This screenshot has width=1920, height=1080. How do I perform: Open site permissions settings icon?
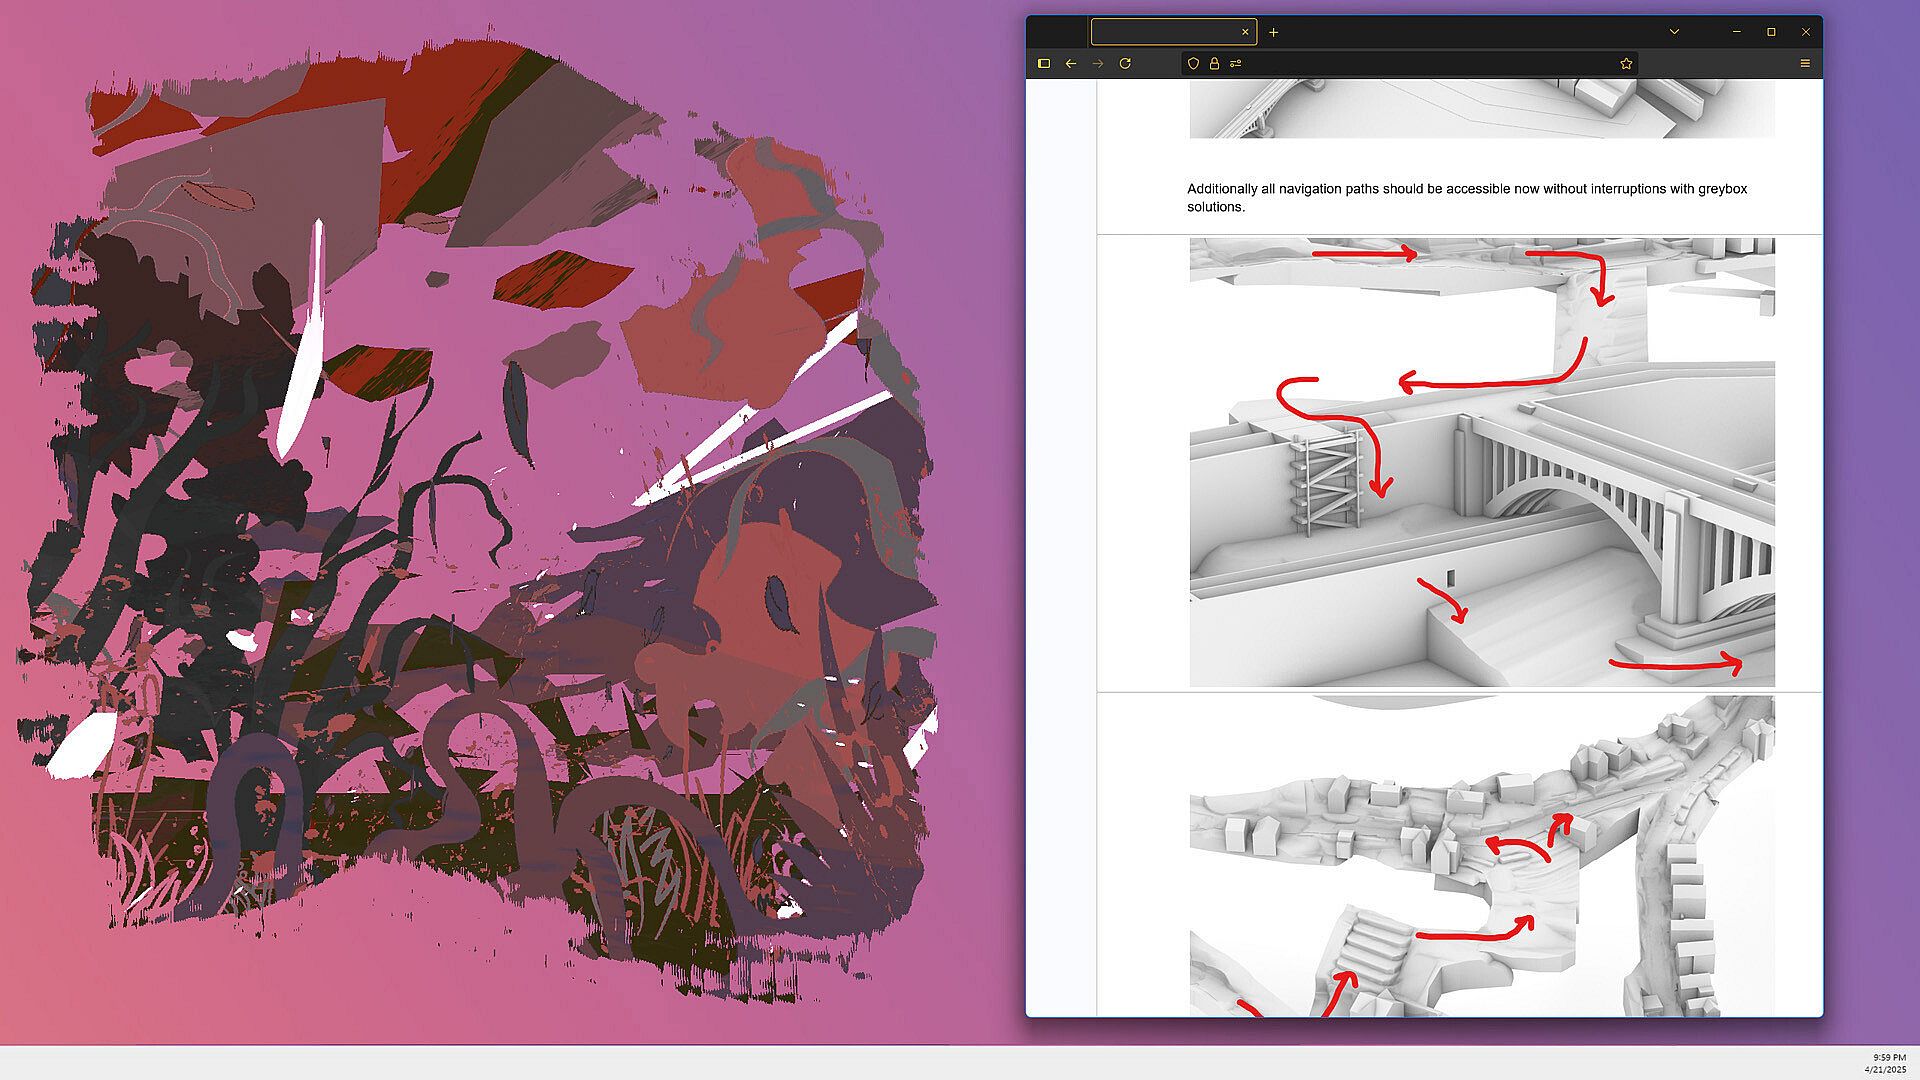click(x=1236, y=63)
